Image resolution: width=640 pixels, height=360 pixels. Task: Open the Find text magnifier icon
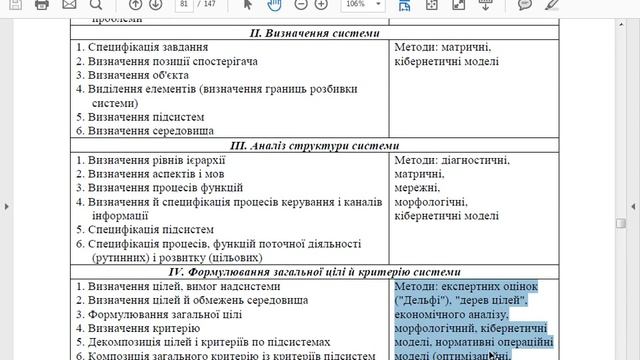click(96, 4)
